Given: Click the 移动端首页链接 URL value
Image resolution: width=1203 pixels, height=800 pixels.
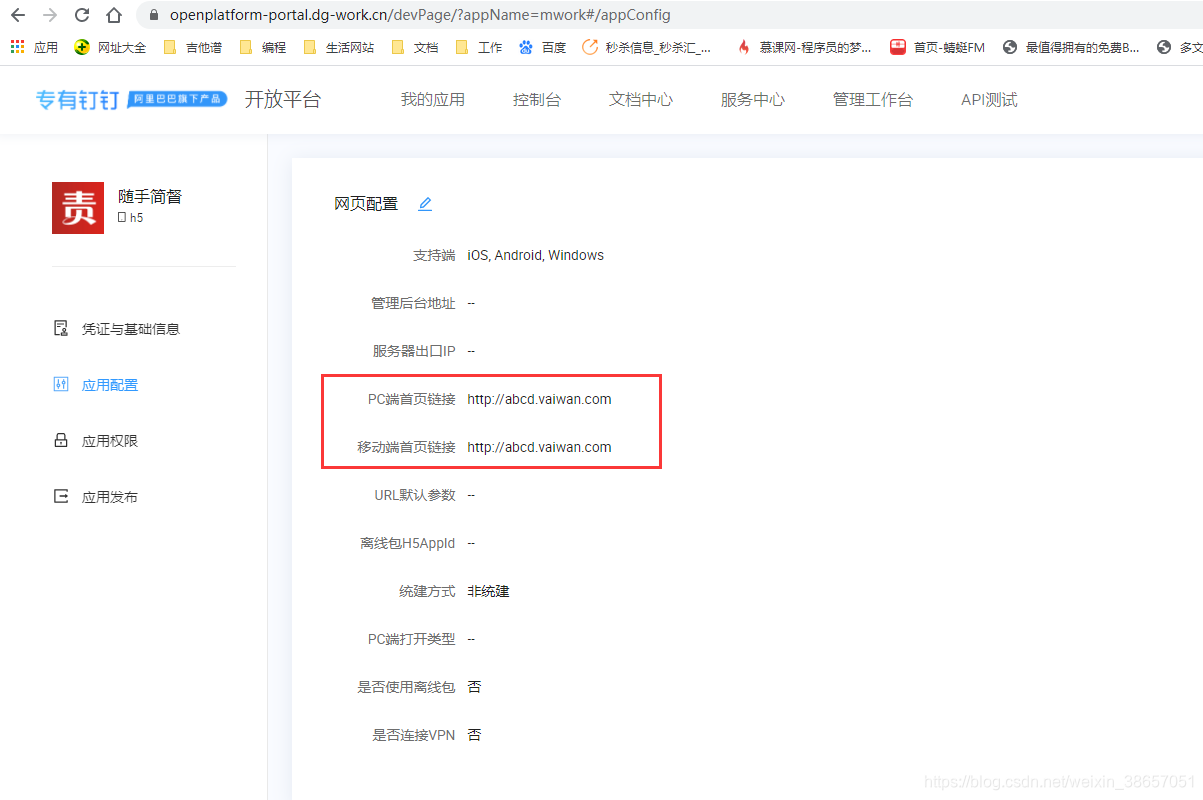Looking at the screenshot, I should (539, 447).
